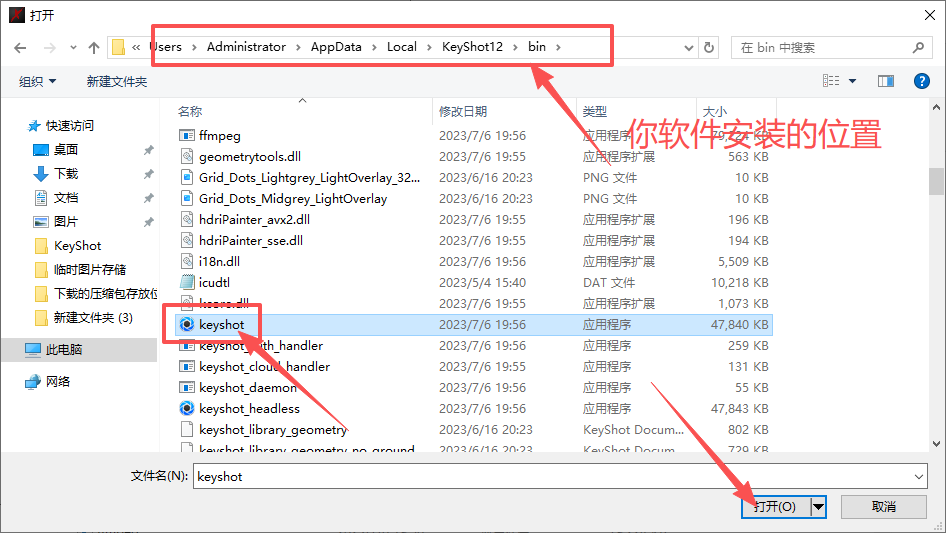Viewport: 946px width, 533px height.
Task: Click the 取消 button
Action: (x=884, y=506)
